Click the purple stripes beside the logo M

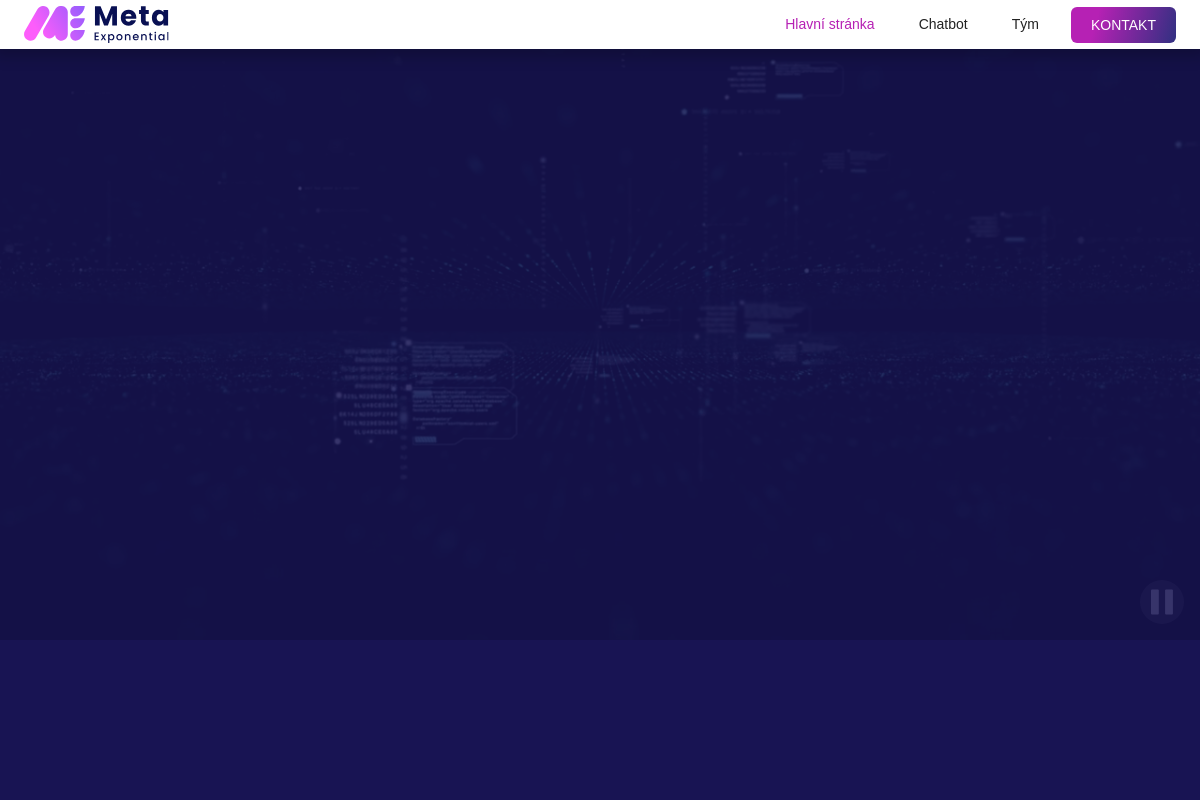pos(77,23)
